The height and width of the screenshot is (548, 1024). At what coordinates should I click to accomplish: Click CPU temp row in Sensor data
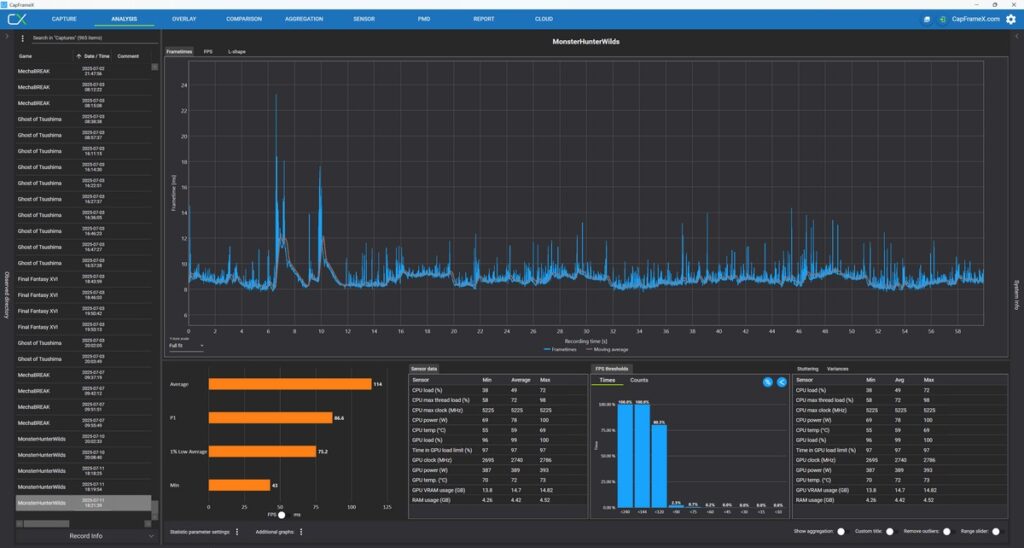pyautogui.click(x=498, y=430)
